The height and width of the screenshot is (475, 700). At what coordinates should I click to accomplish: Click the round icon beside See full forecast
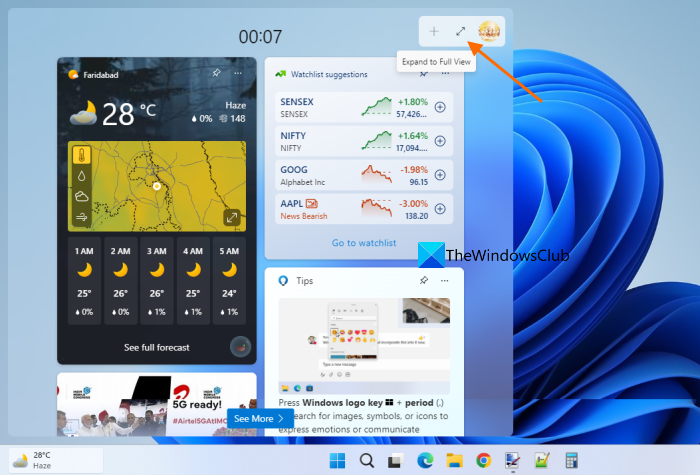pos(240,347)
